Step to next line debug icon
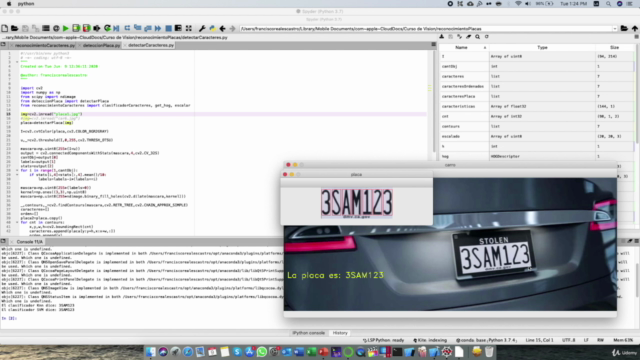 point(127,29)
